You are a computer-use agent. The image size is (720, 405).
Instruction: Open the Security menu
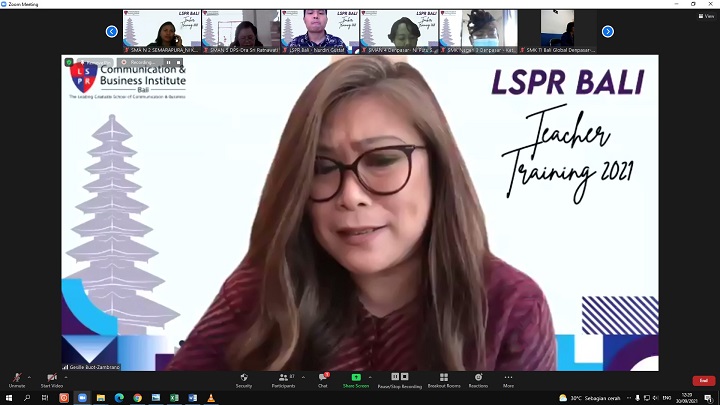click(244, 380)
